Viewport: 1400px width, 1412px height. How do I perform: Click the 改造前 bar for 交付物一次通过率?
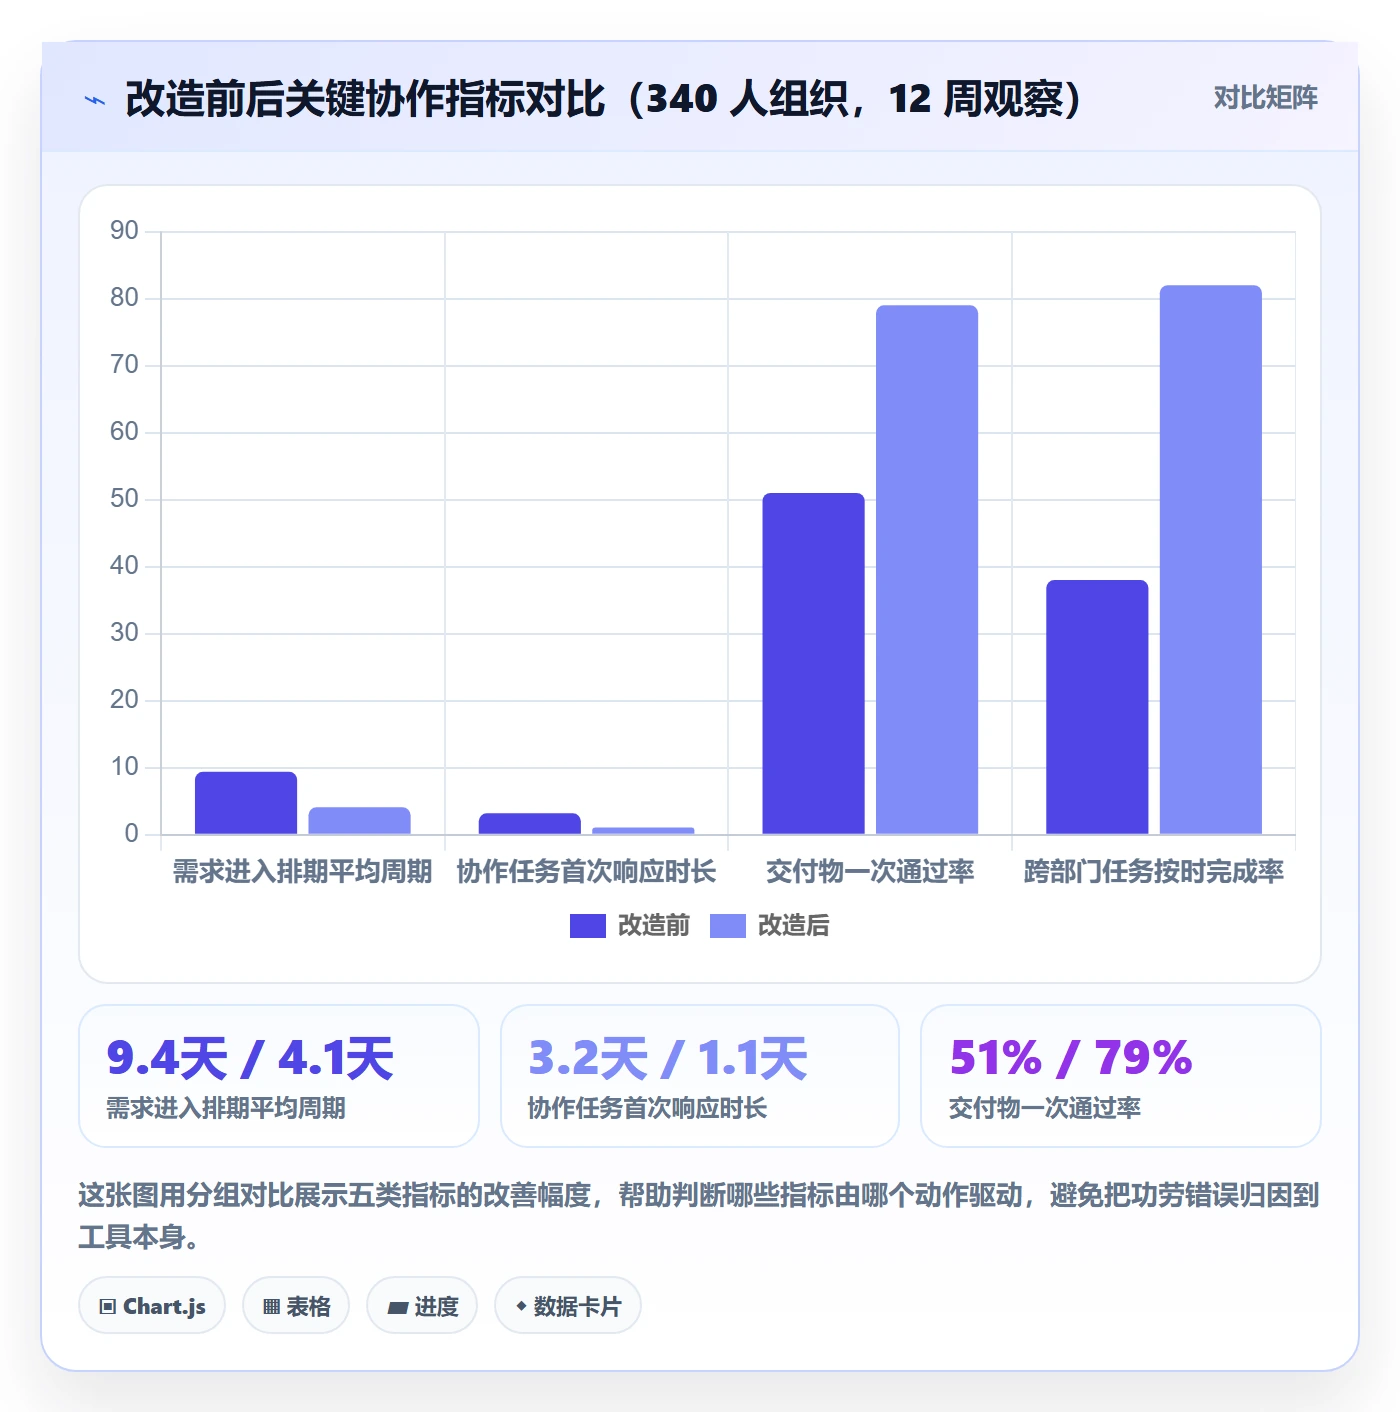pos(813,663)
